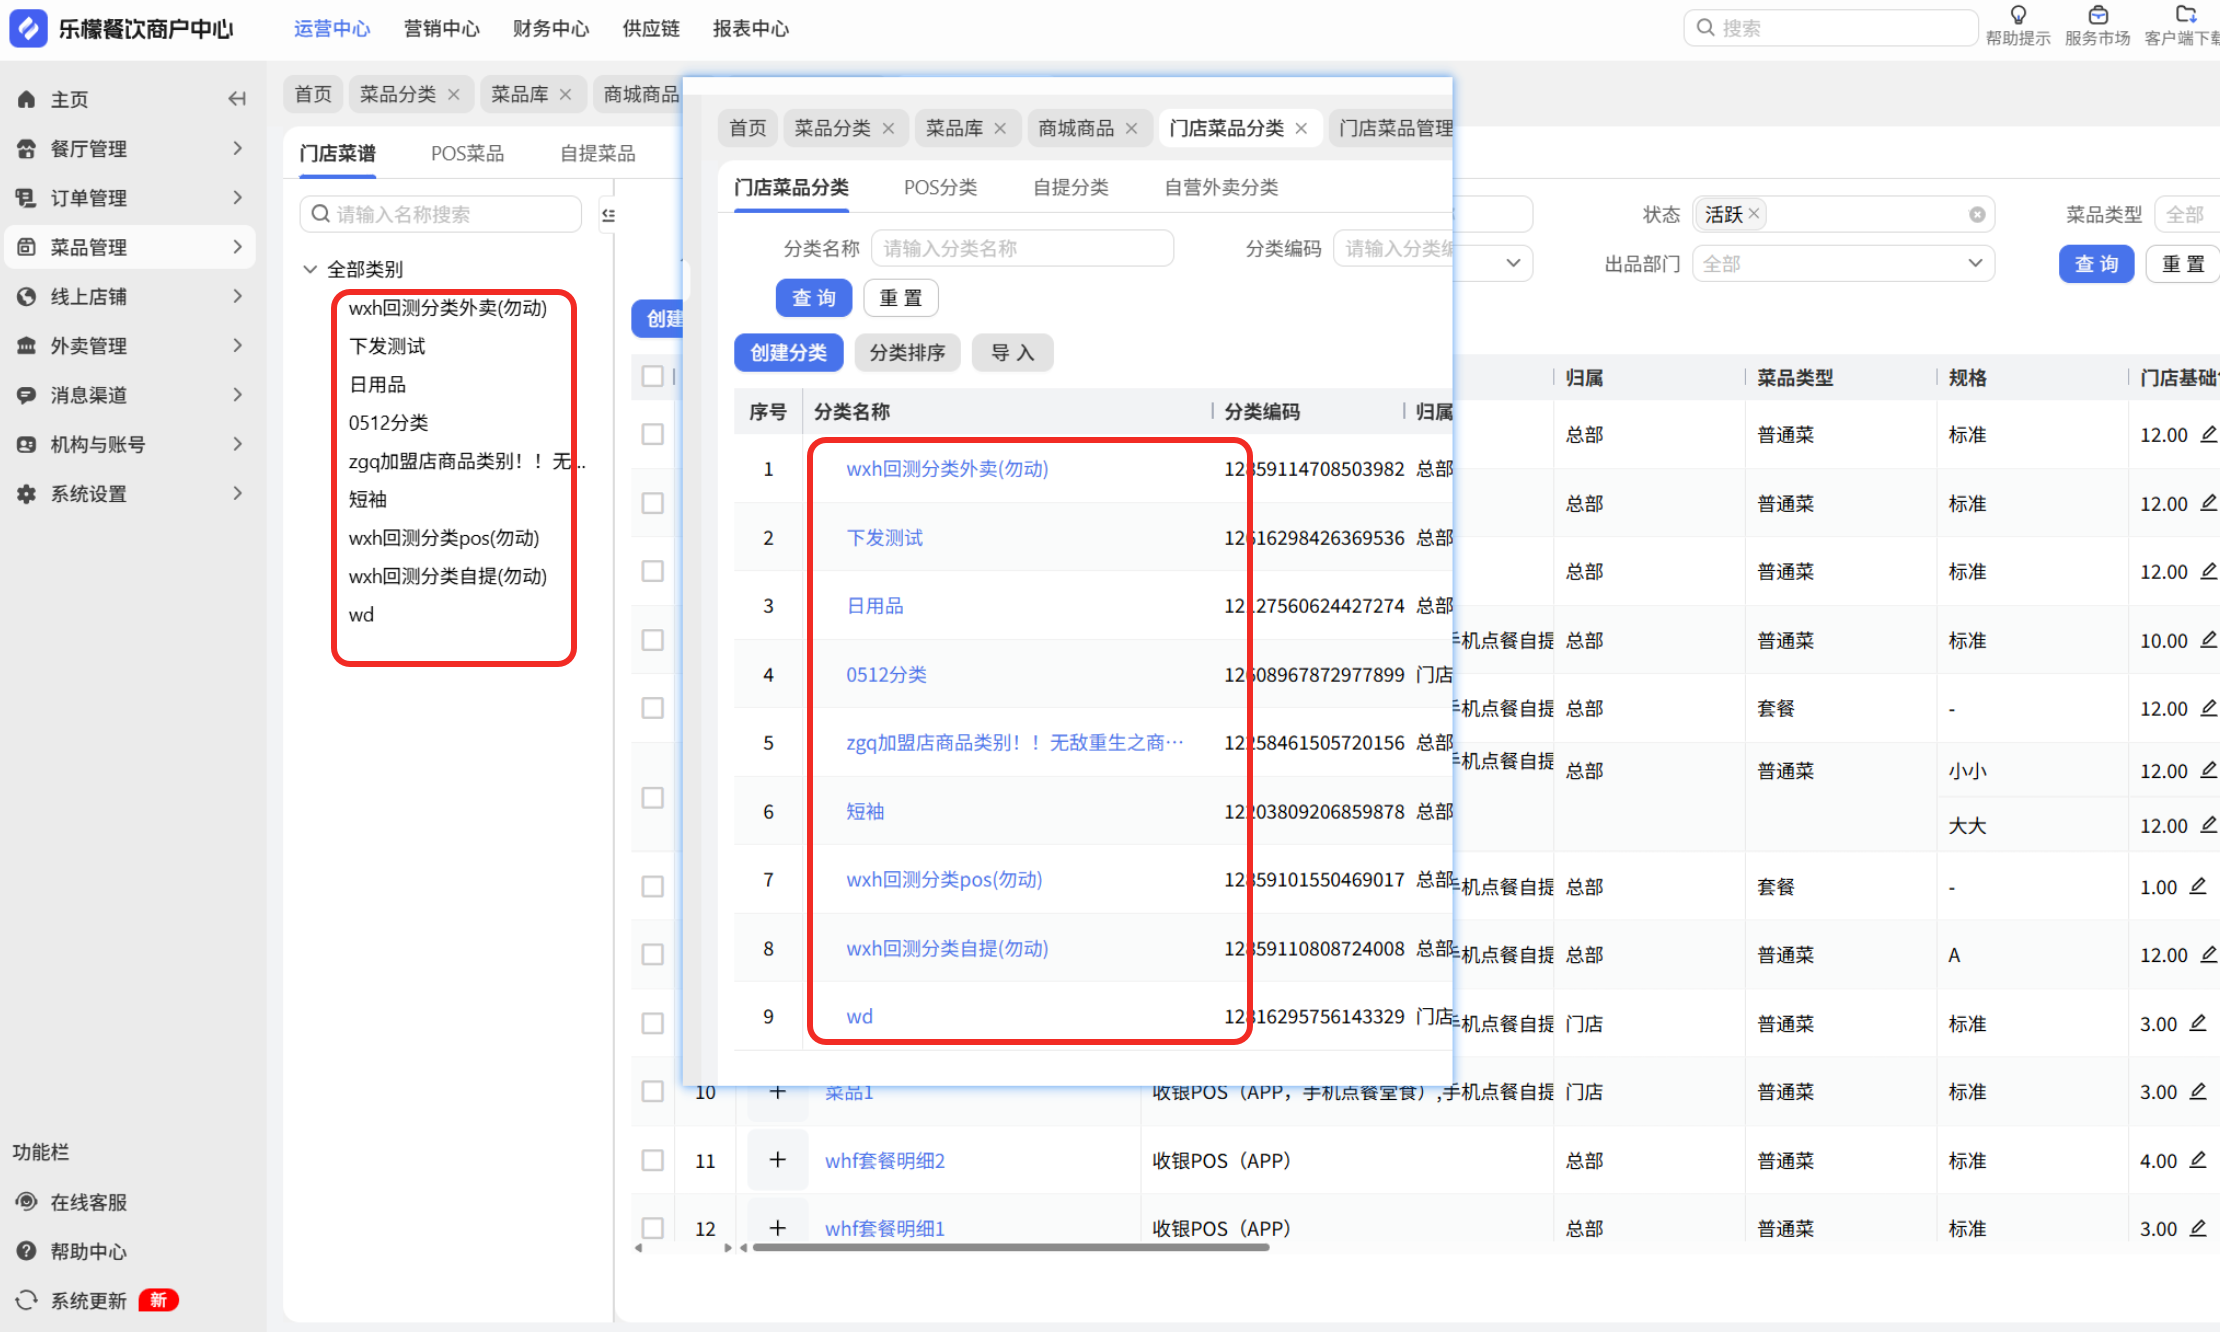This screenshot has height=1332, width=2220.
Task: Edit the 10.00 store base price
Action: tap(2209, 640)
